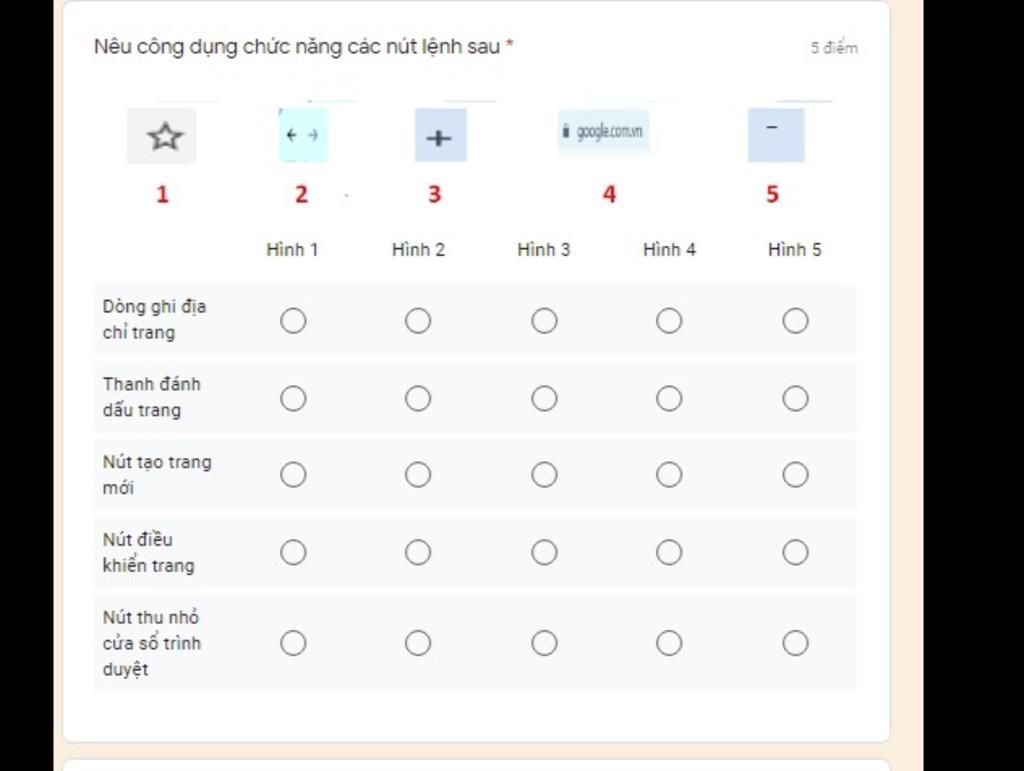Select Hình 4 for Nút điều khiển trang
The height and width of the screenshot is (771, 1024).
pyautogui.click(x=669, y=552)
